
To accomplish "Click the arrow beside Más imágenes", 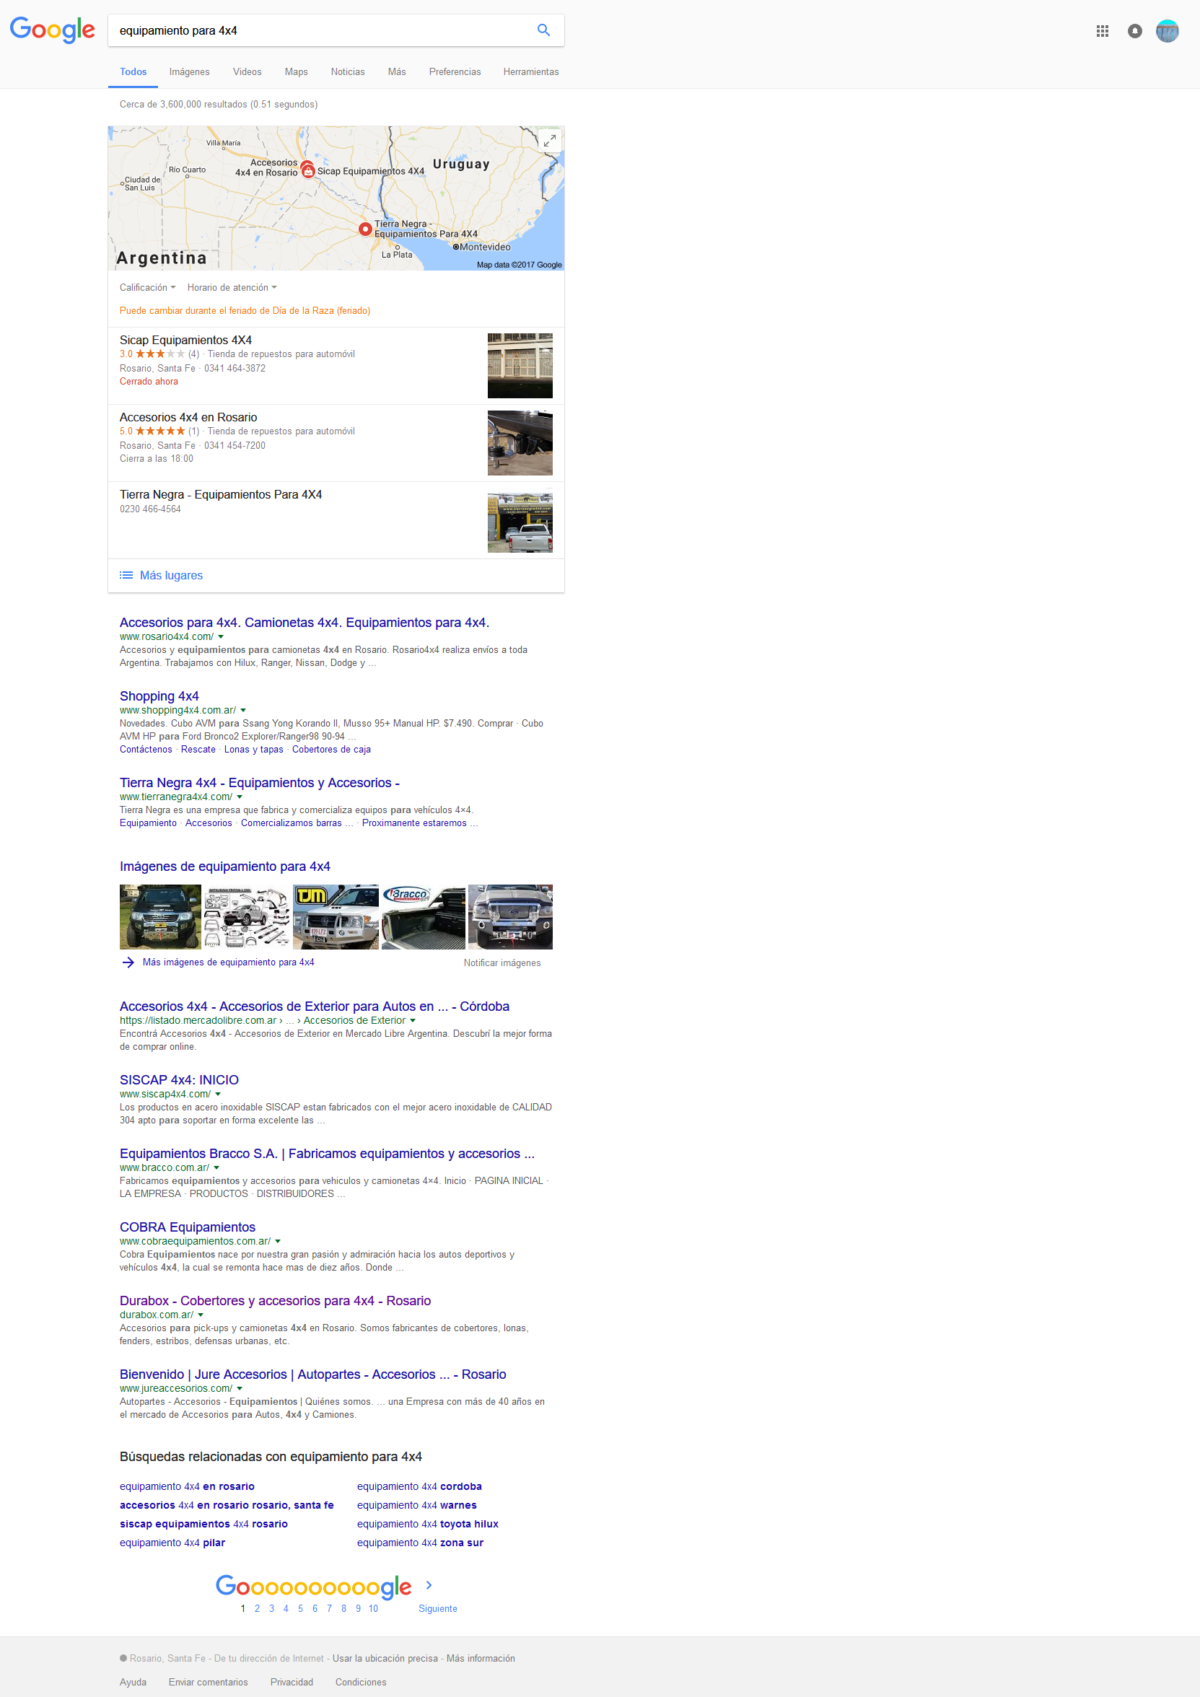I will click(128, 962).
